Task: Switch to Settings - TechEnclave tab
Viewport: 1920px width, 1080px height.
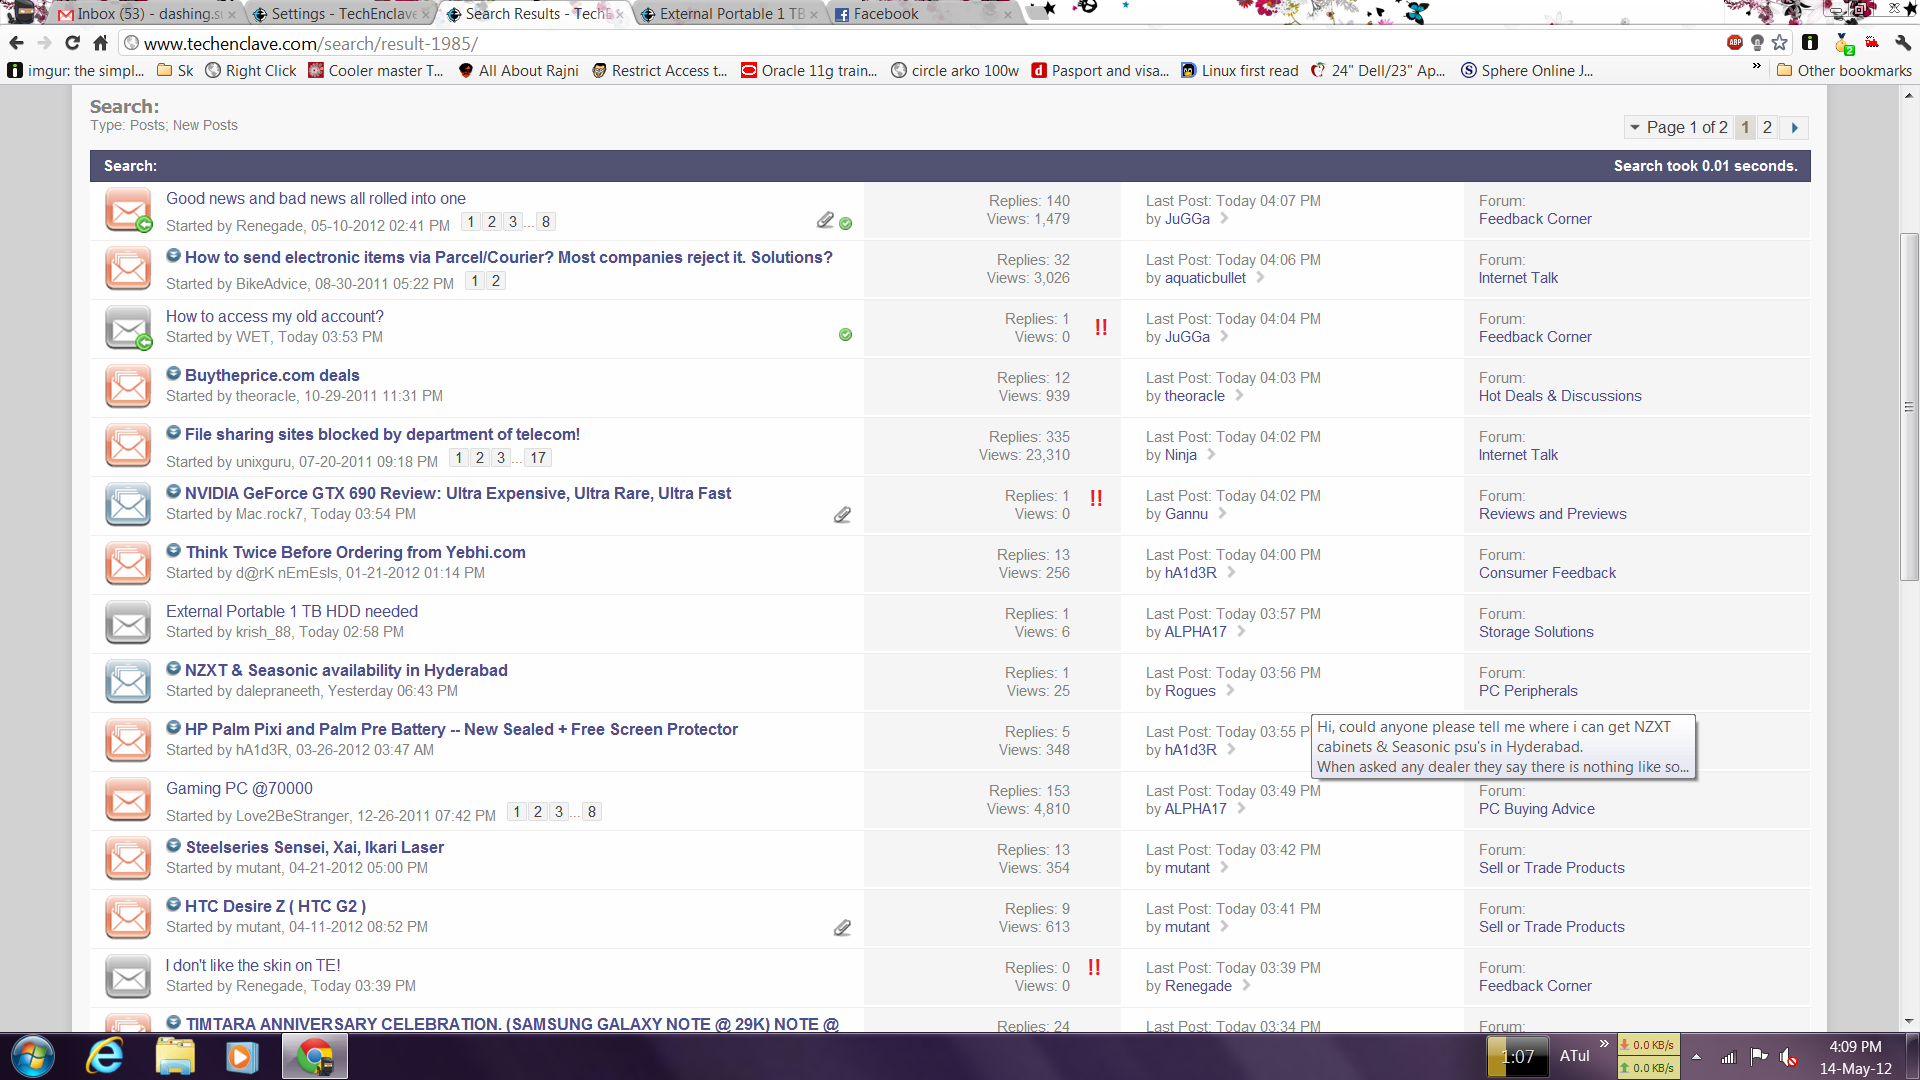Action: 340,14
